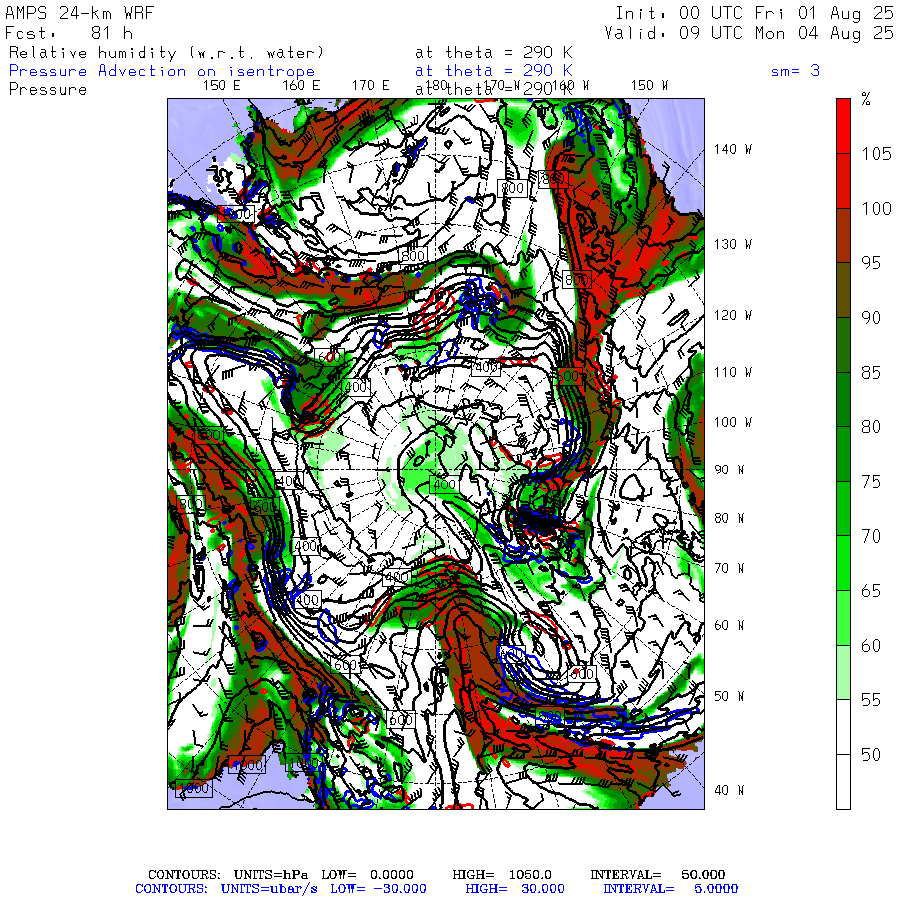This screenshot has width=900, height=900.
Task: Click the "%" unit above the color bar
Action: [x=866, y=99]
